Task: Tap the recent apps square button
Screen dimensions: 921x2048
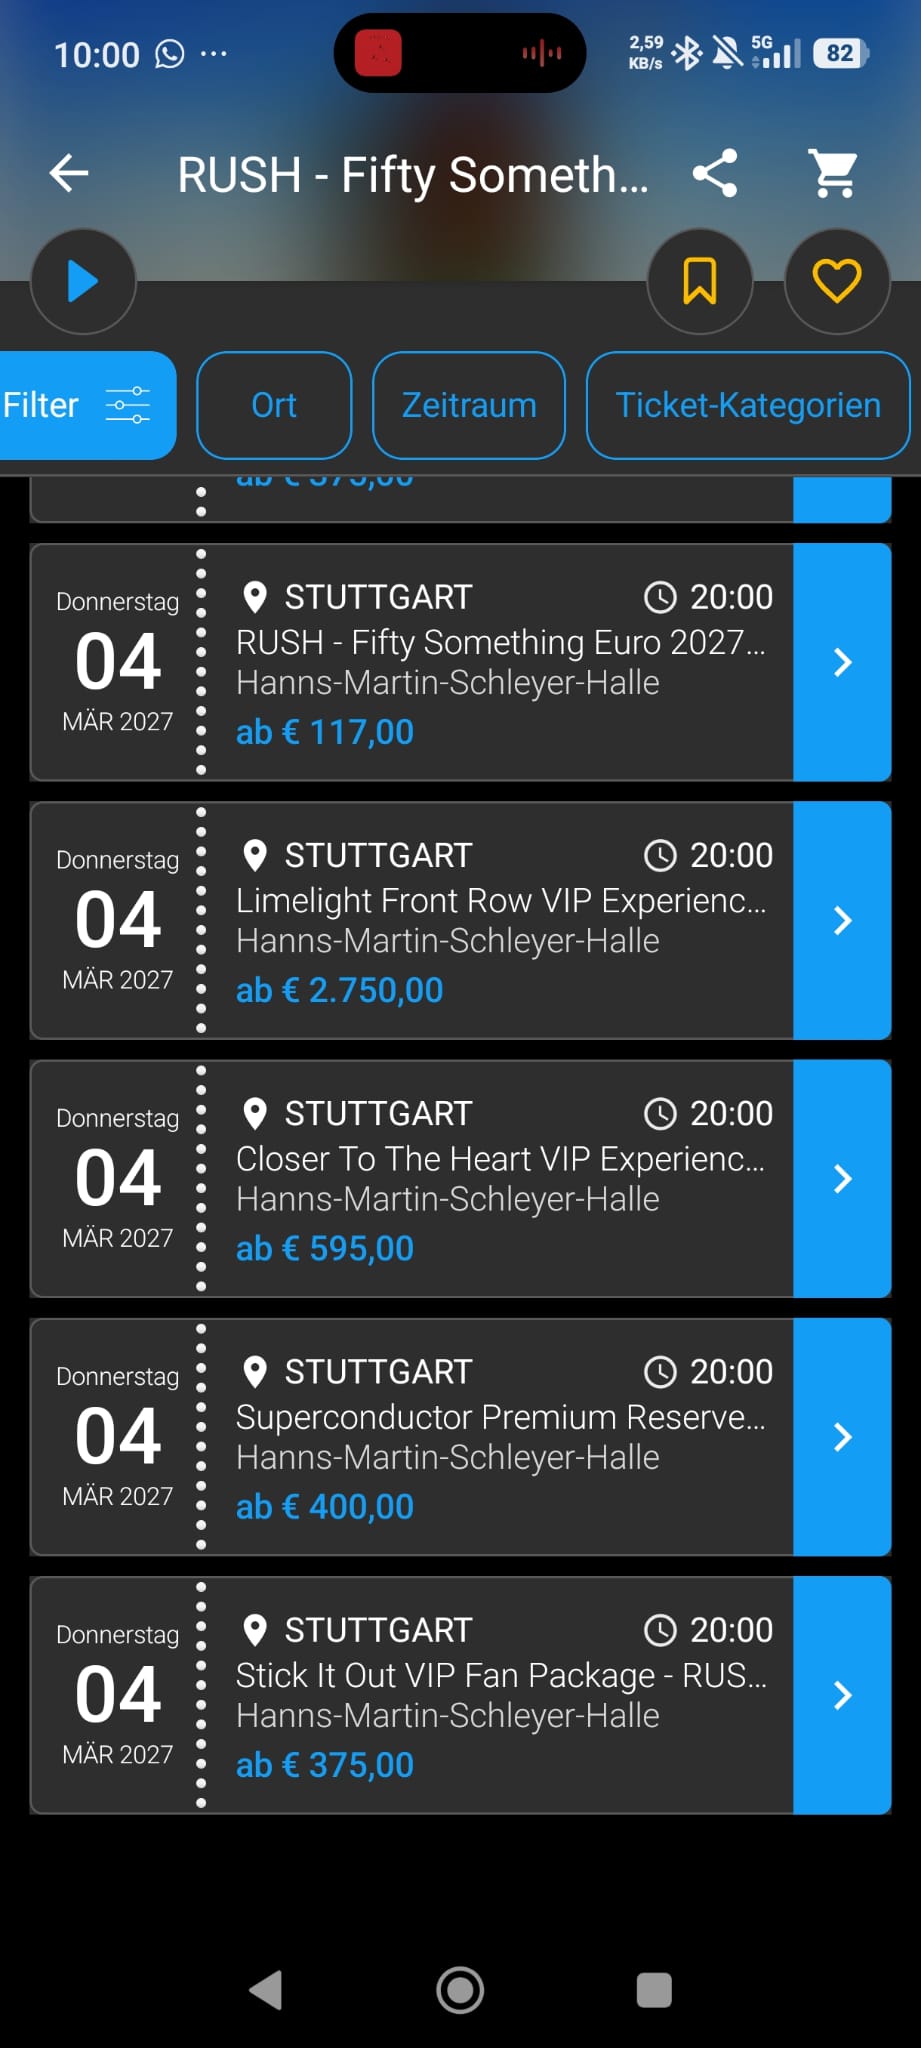Action: coord(654,1990)
